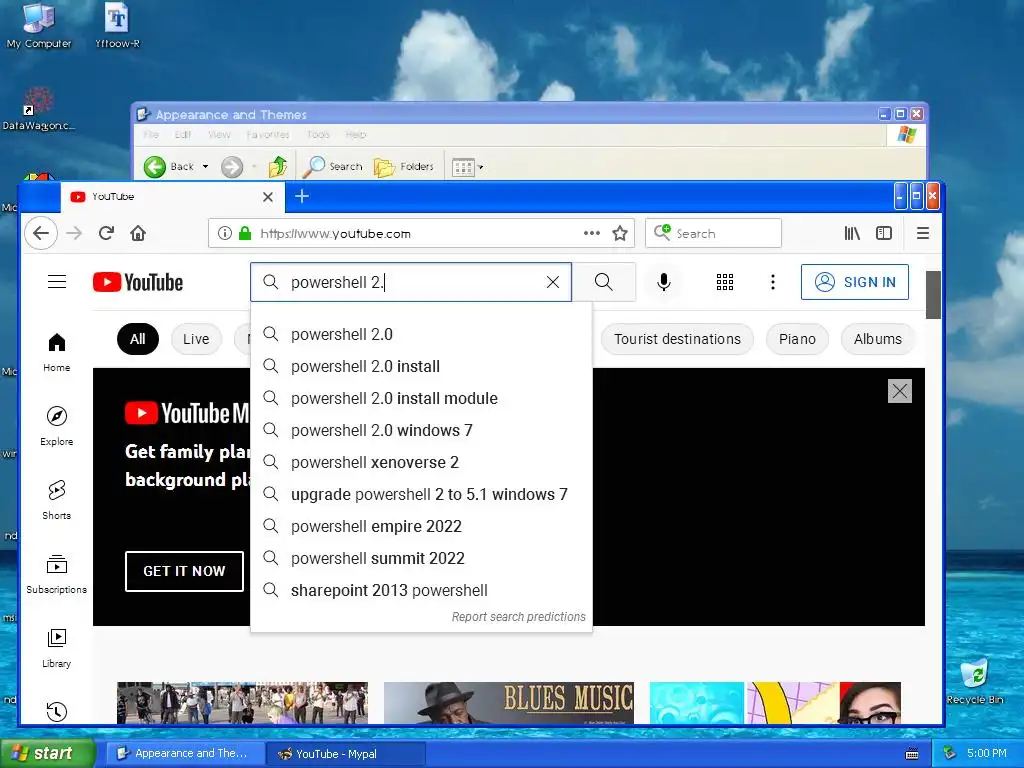The height and width of the screenshot is (768, 1024).
Task: Click the browser forward arrow
Action: coord(74,233)
